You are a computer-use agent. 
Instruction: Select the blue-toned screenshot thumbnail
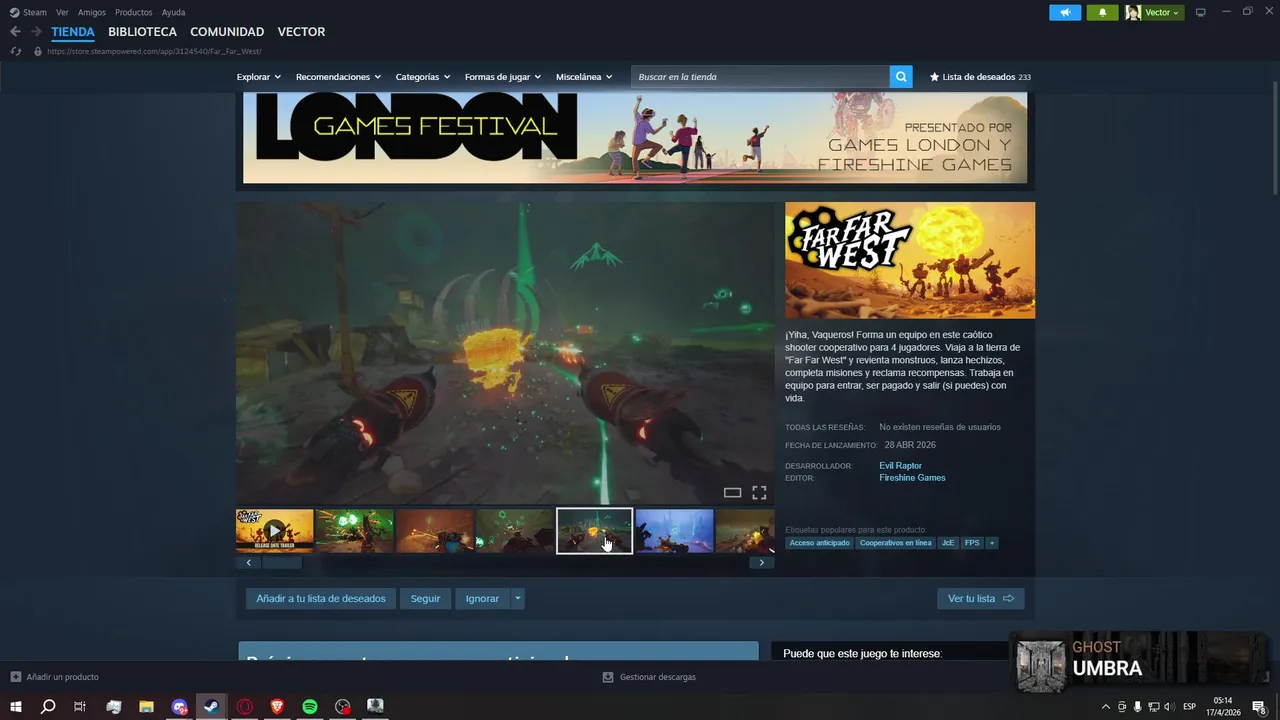pyautogui.click(x=674, y=531)
